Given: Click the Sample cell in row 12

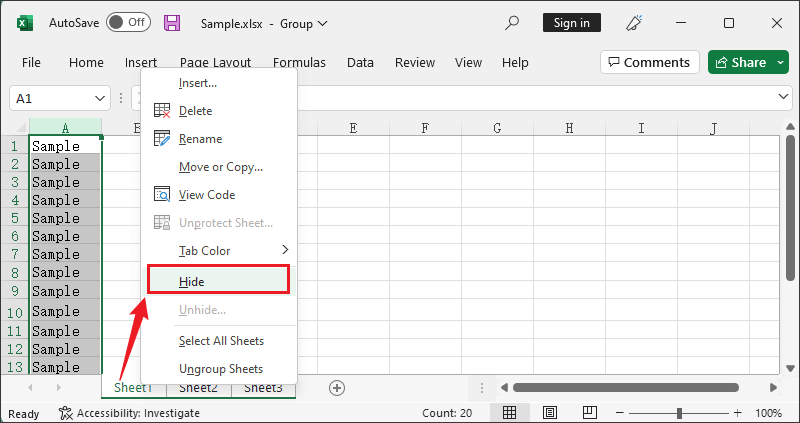Looking at the screenshot, I should click(x=65, y=349).
